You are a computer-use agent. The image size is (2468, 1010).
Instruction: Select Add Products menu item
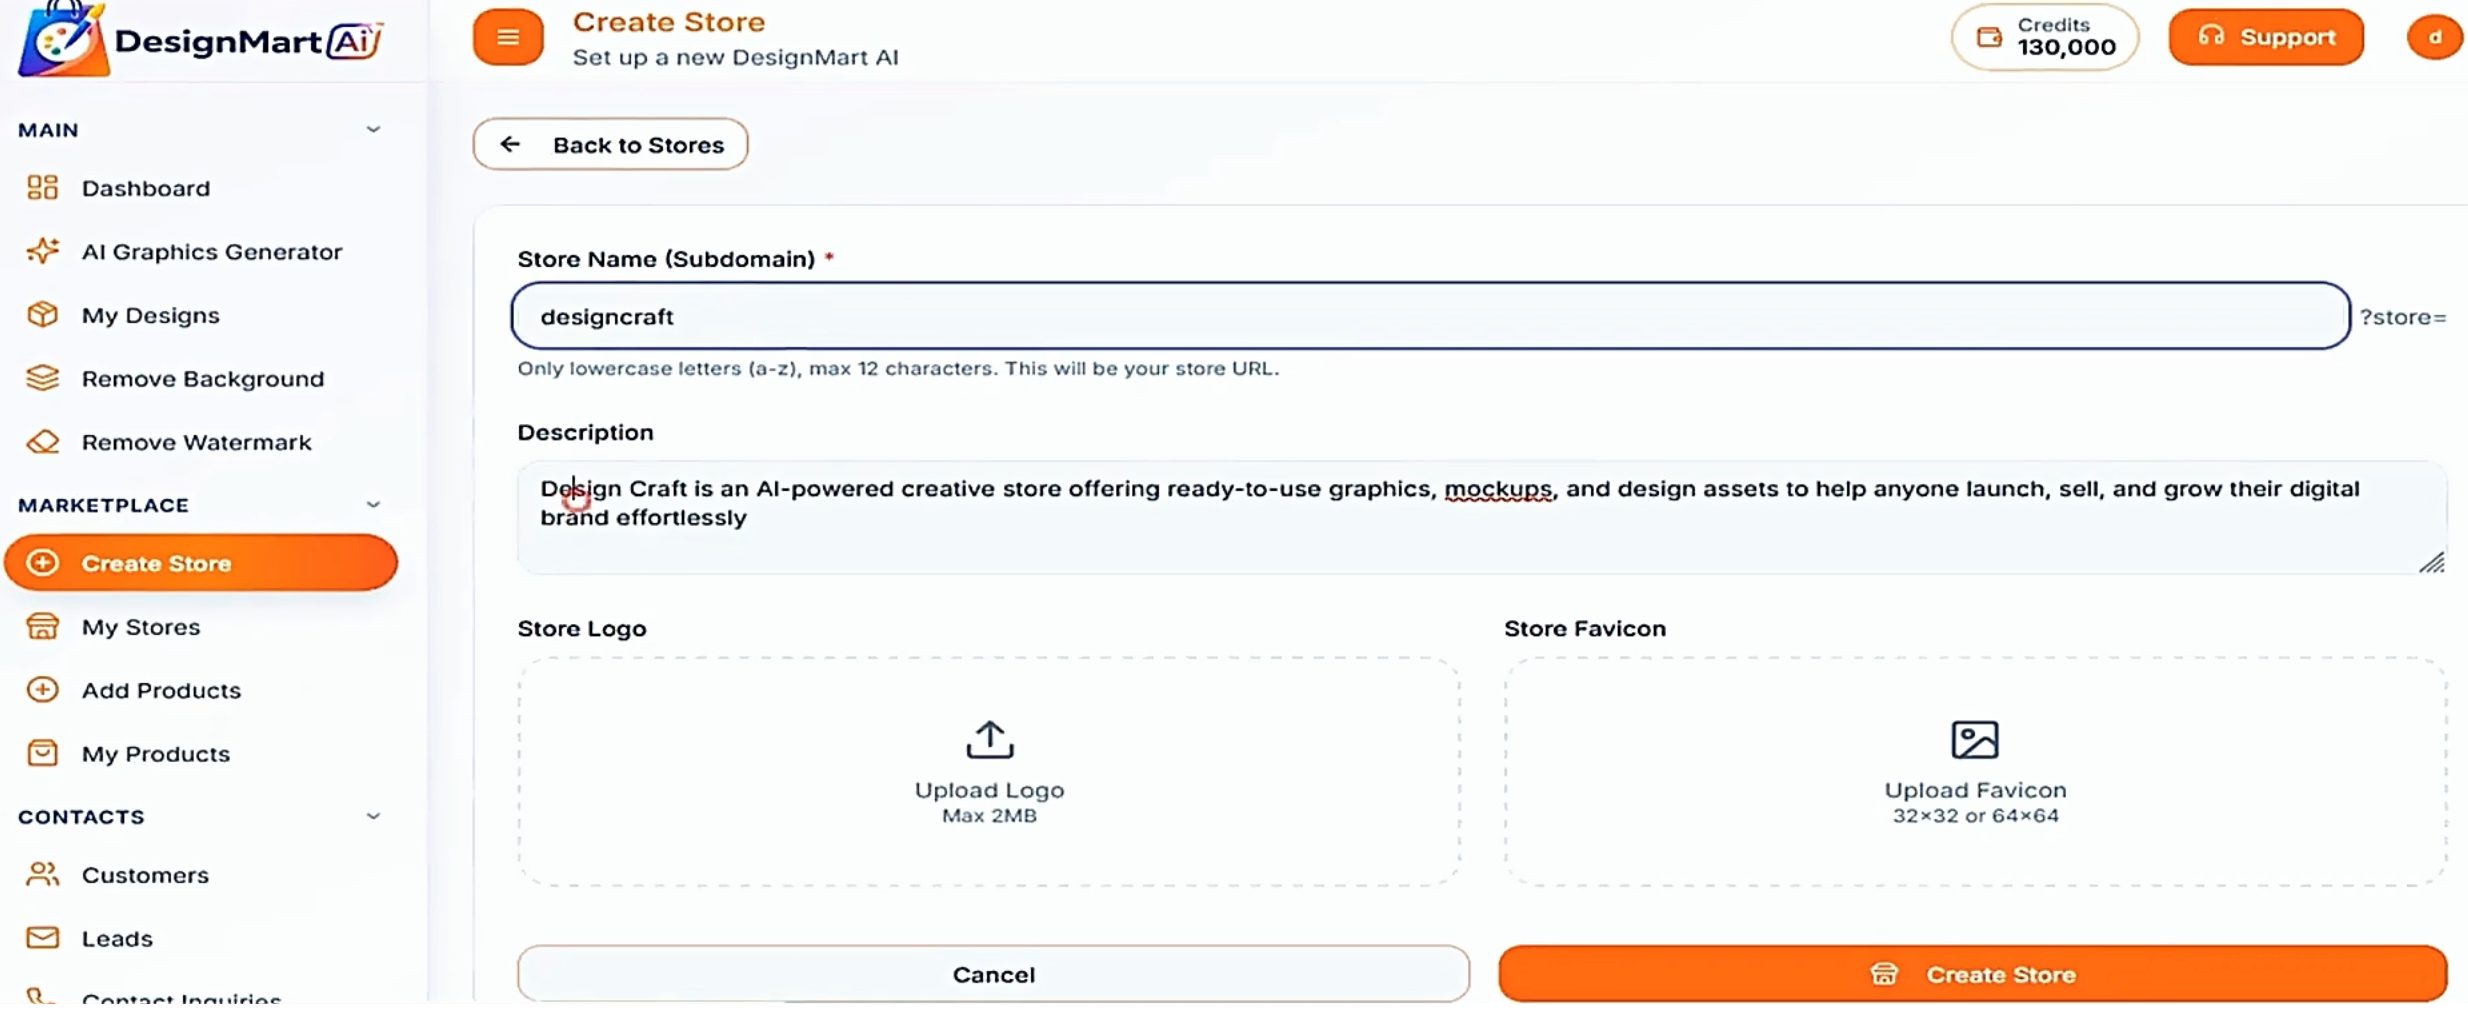(x=160, y=690)
